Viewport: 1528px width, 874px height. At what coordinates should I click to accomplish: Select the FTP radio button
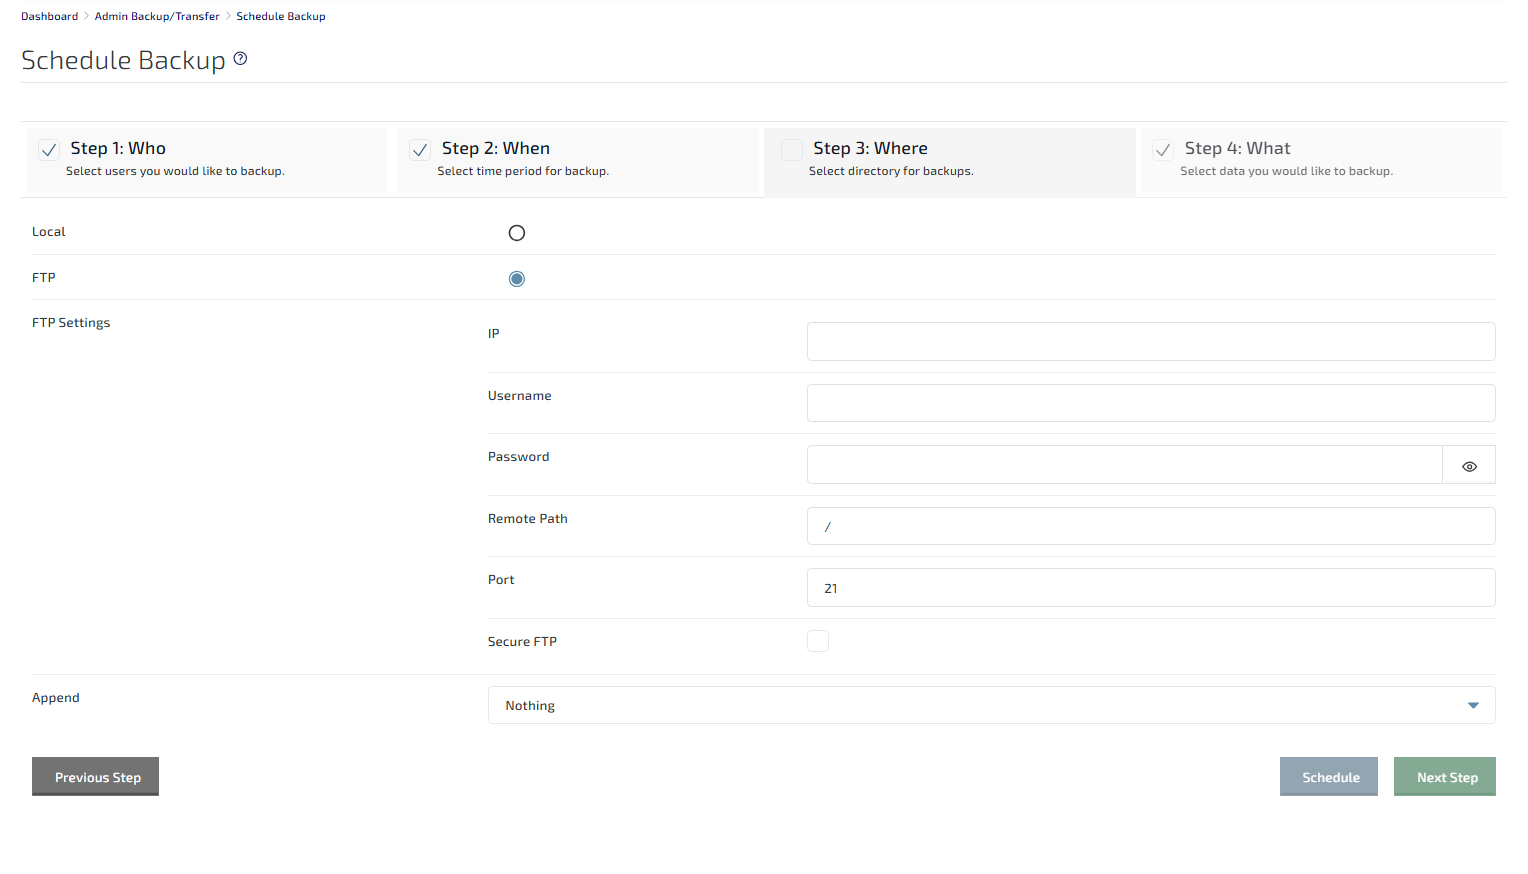click(516, 279)
